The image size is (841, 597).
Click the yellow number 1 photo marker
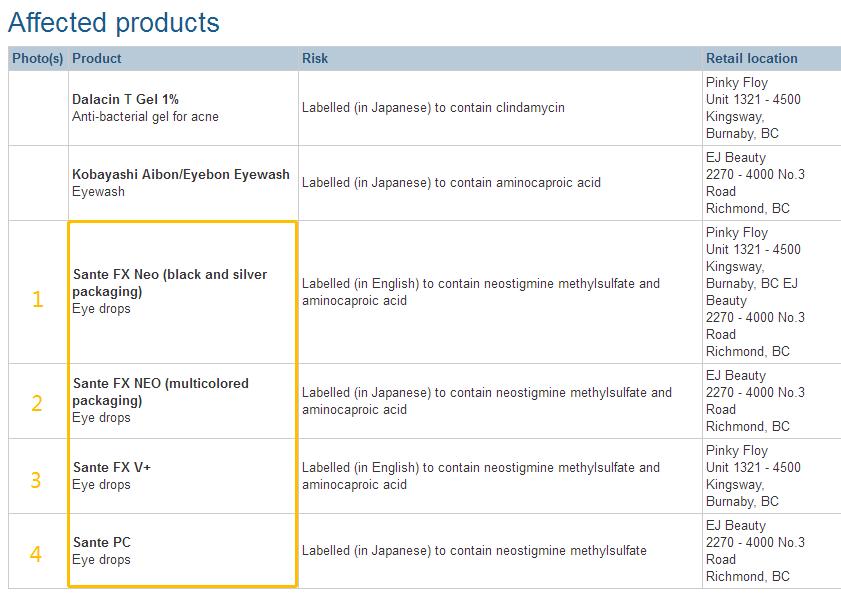[38, 299]
